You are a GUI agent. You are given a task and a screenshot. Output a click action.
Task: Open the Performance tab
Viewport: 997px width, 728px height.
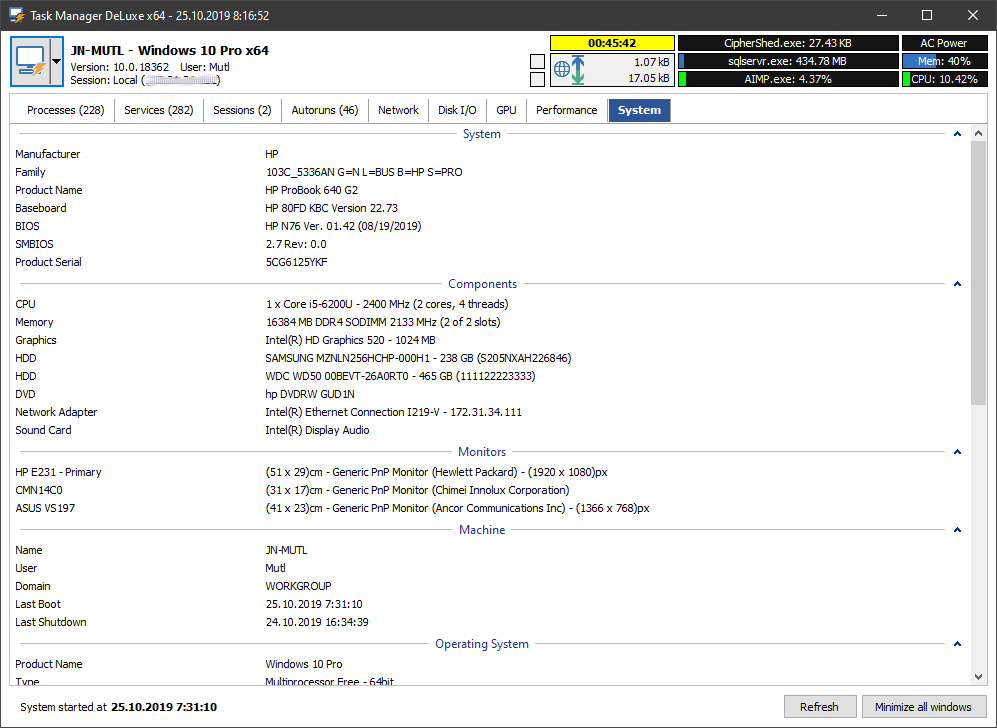tap(567, 110)
